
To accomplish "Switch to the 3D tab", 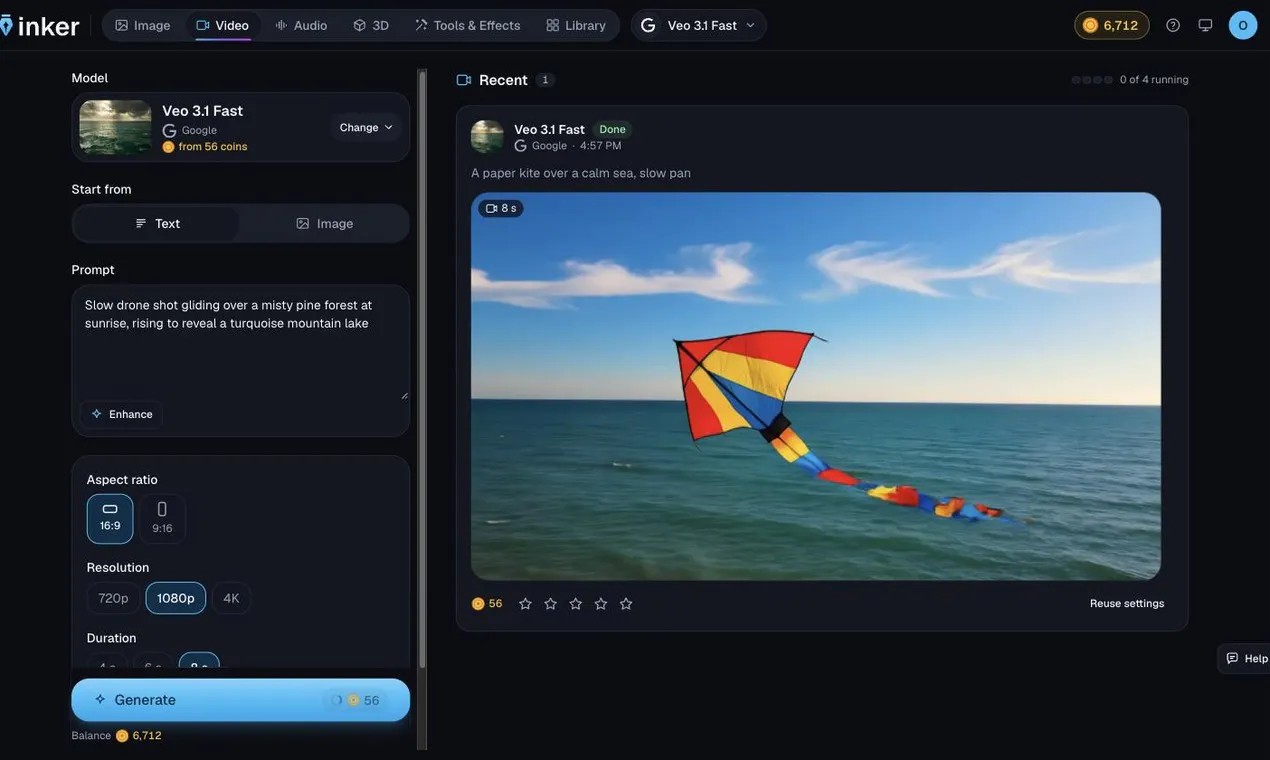I will point(371,25).
